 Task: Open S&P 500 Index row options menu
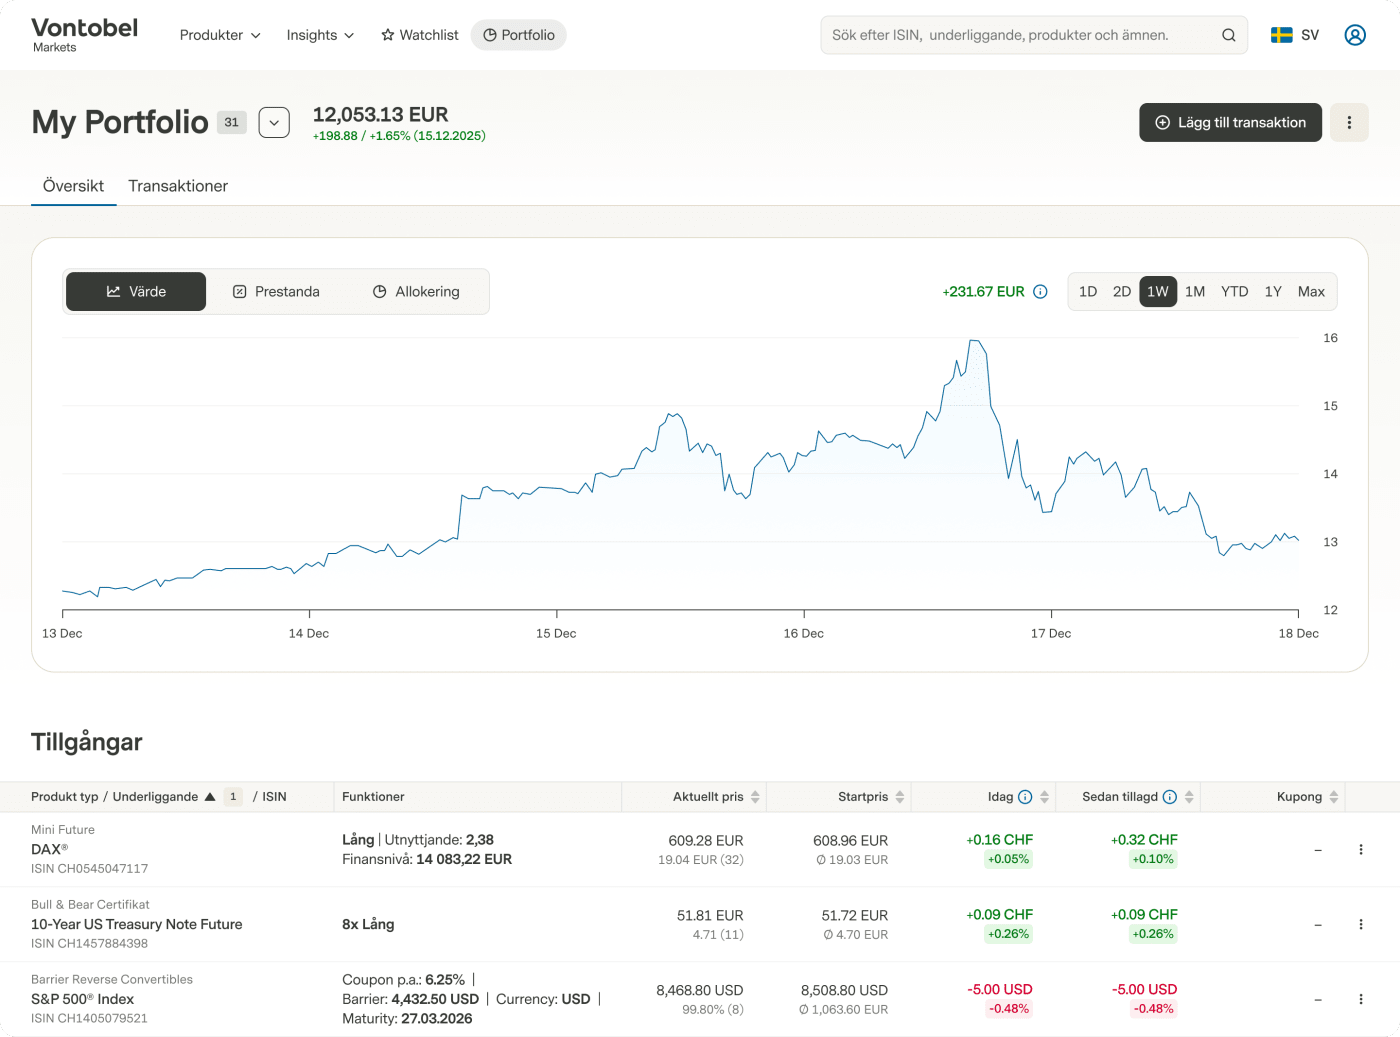[1361, 999]
